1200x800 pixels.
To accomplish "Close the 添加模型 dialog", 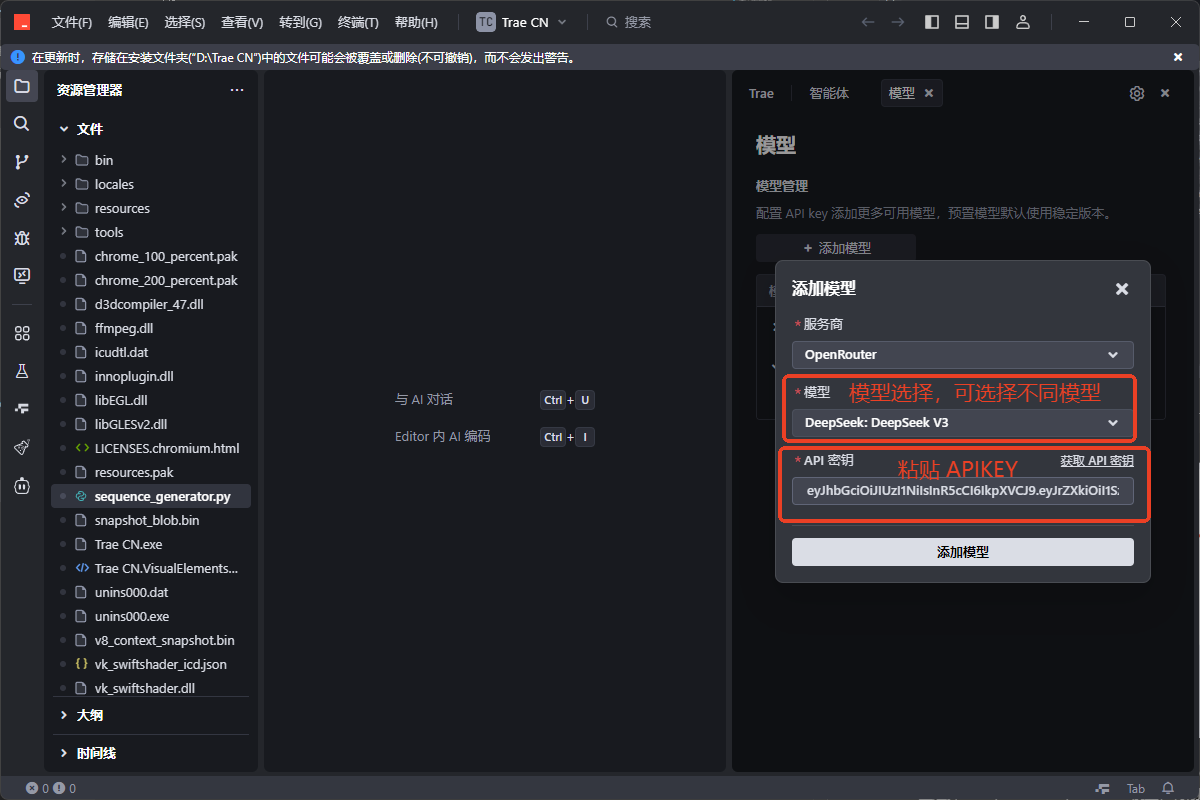I will click(1122, 289).
